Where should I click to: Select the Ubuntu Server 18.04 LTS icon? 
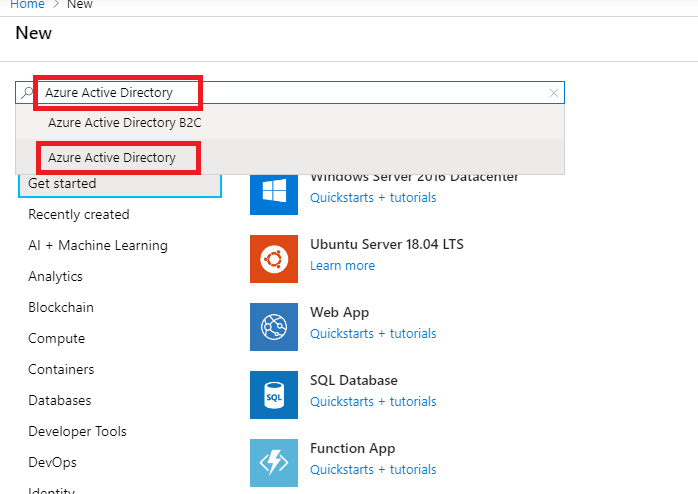(274, 259)
